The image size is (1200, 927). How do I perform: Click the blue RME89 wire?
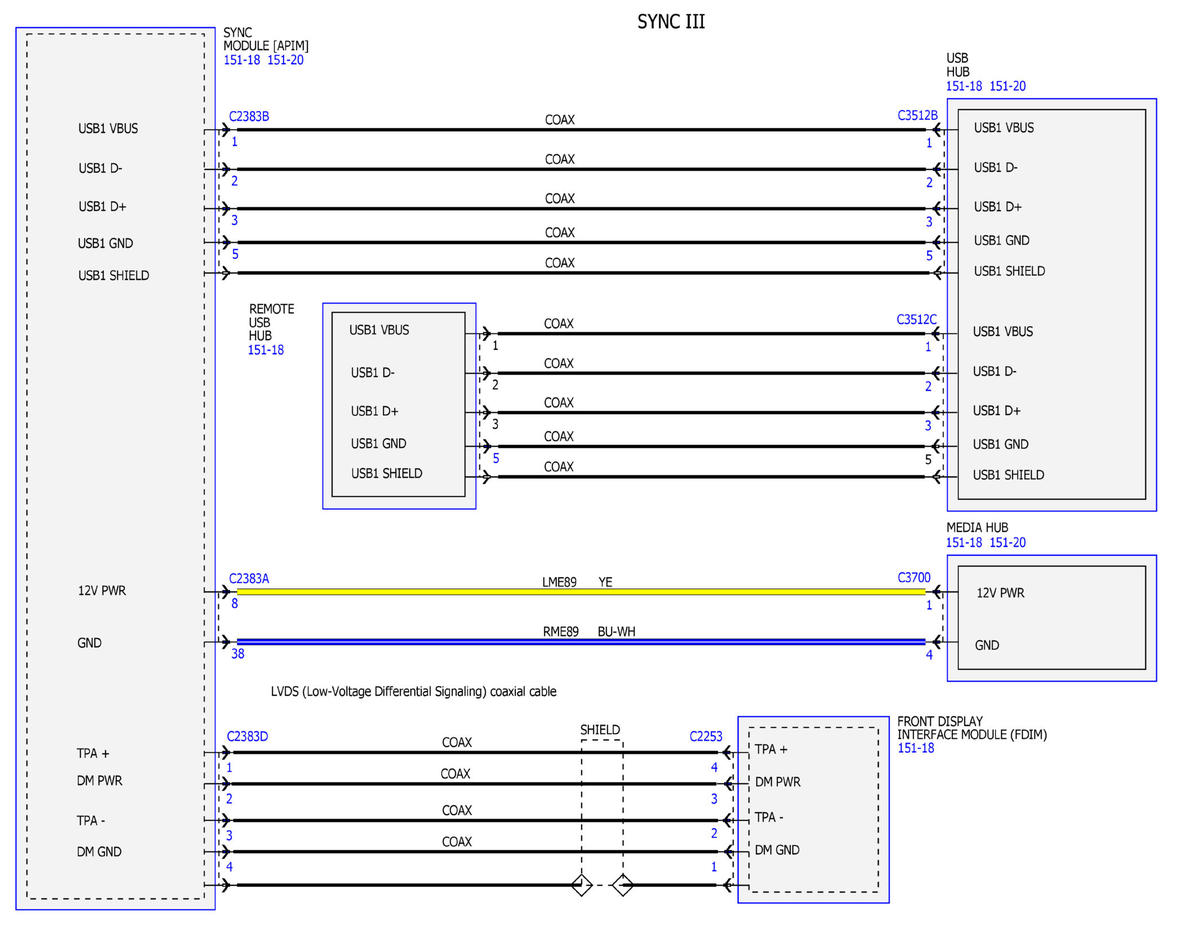point(580,642)
